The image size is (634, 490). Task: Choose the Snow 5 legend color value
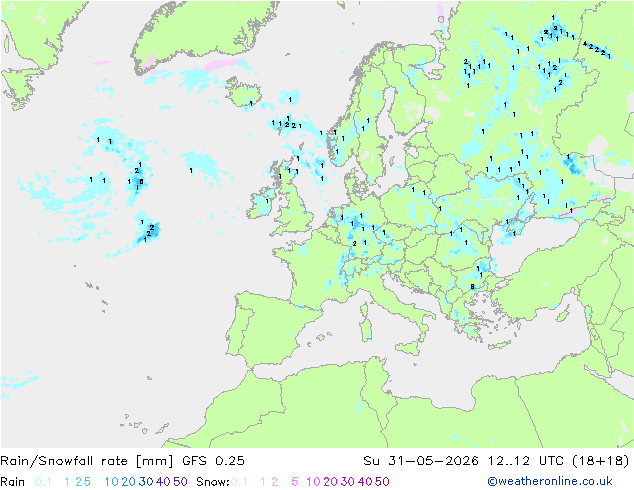pyautogui.click(x=295, y=482)
